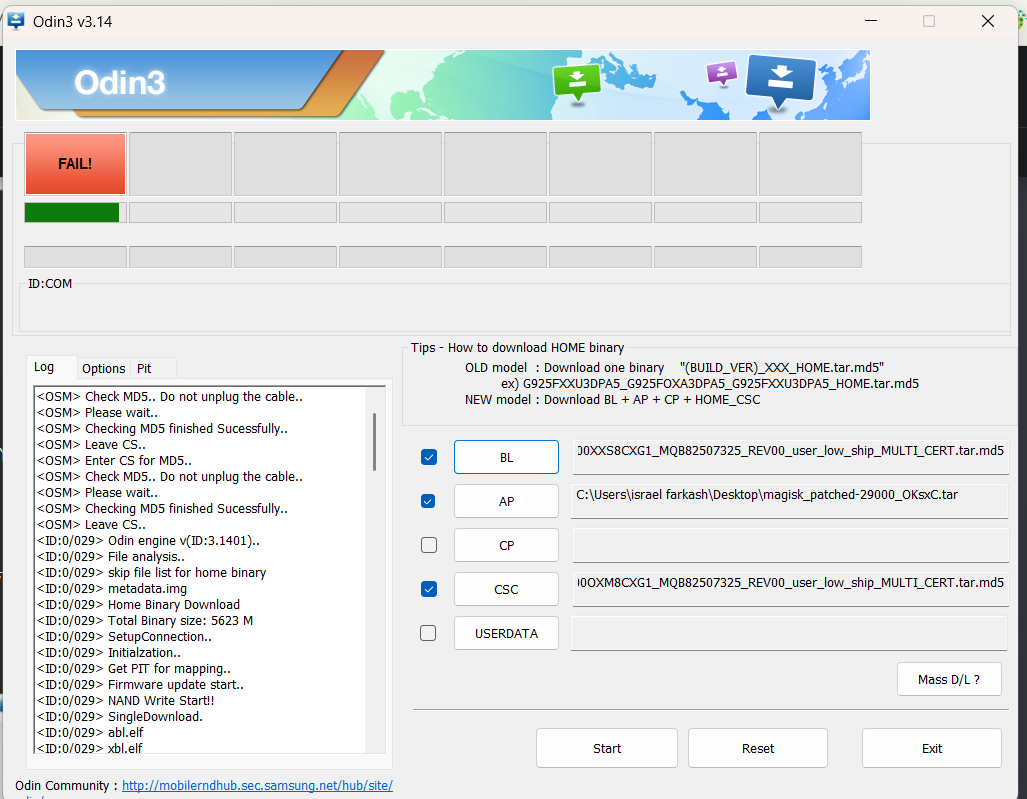Enable the USERDATA checkbox
Image resolution: width=1027 pixels, height=799 pixels.
[428, 633]
